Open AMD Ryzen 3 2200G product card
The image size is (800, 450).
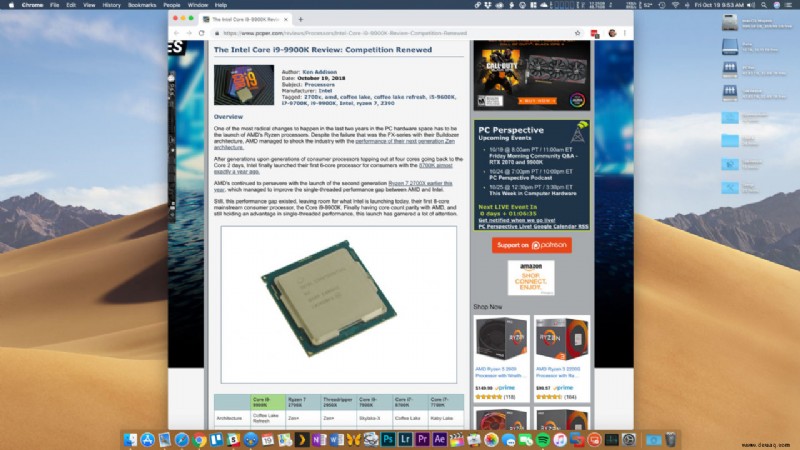tap(562, 359)
